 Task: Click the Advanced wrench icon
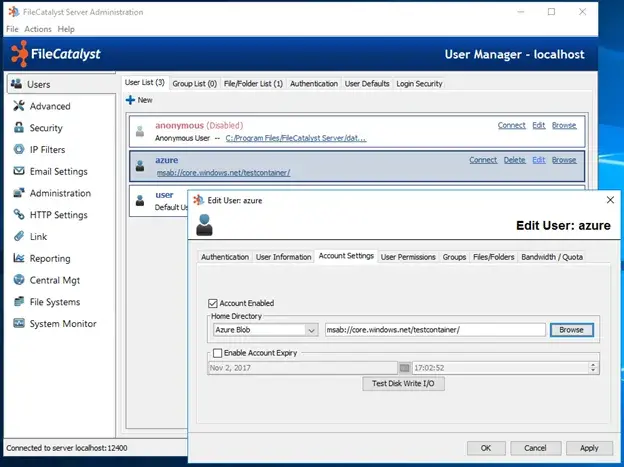click(x=19, y=106)
